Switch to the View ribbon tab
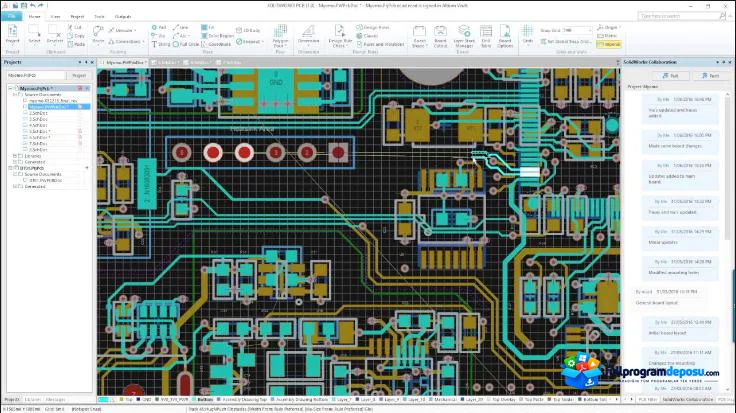Viewport: 736px width, 413px height. tap(55, 16)
